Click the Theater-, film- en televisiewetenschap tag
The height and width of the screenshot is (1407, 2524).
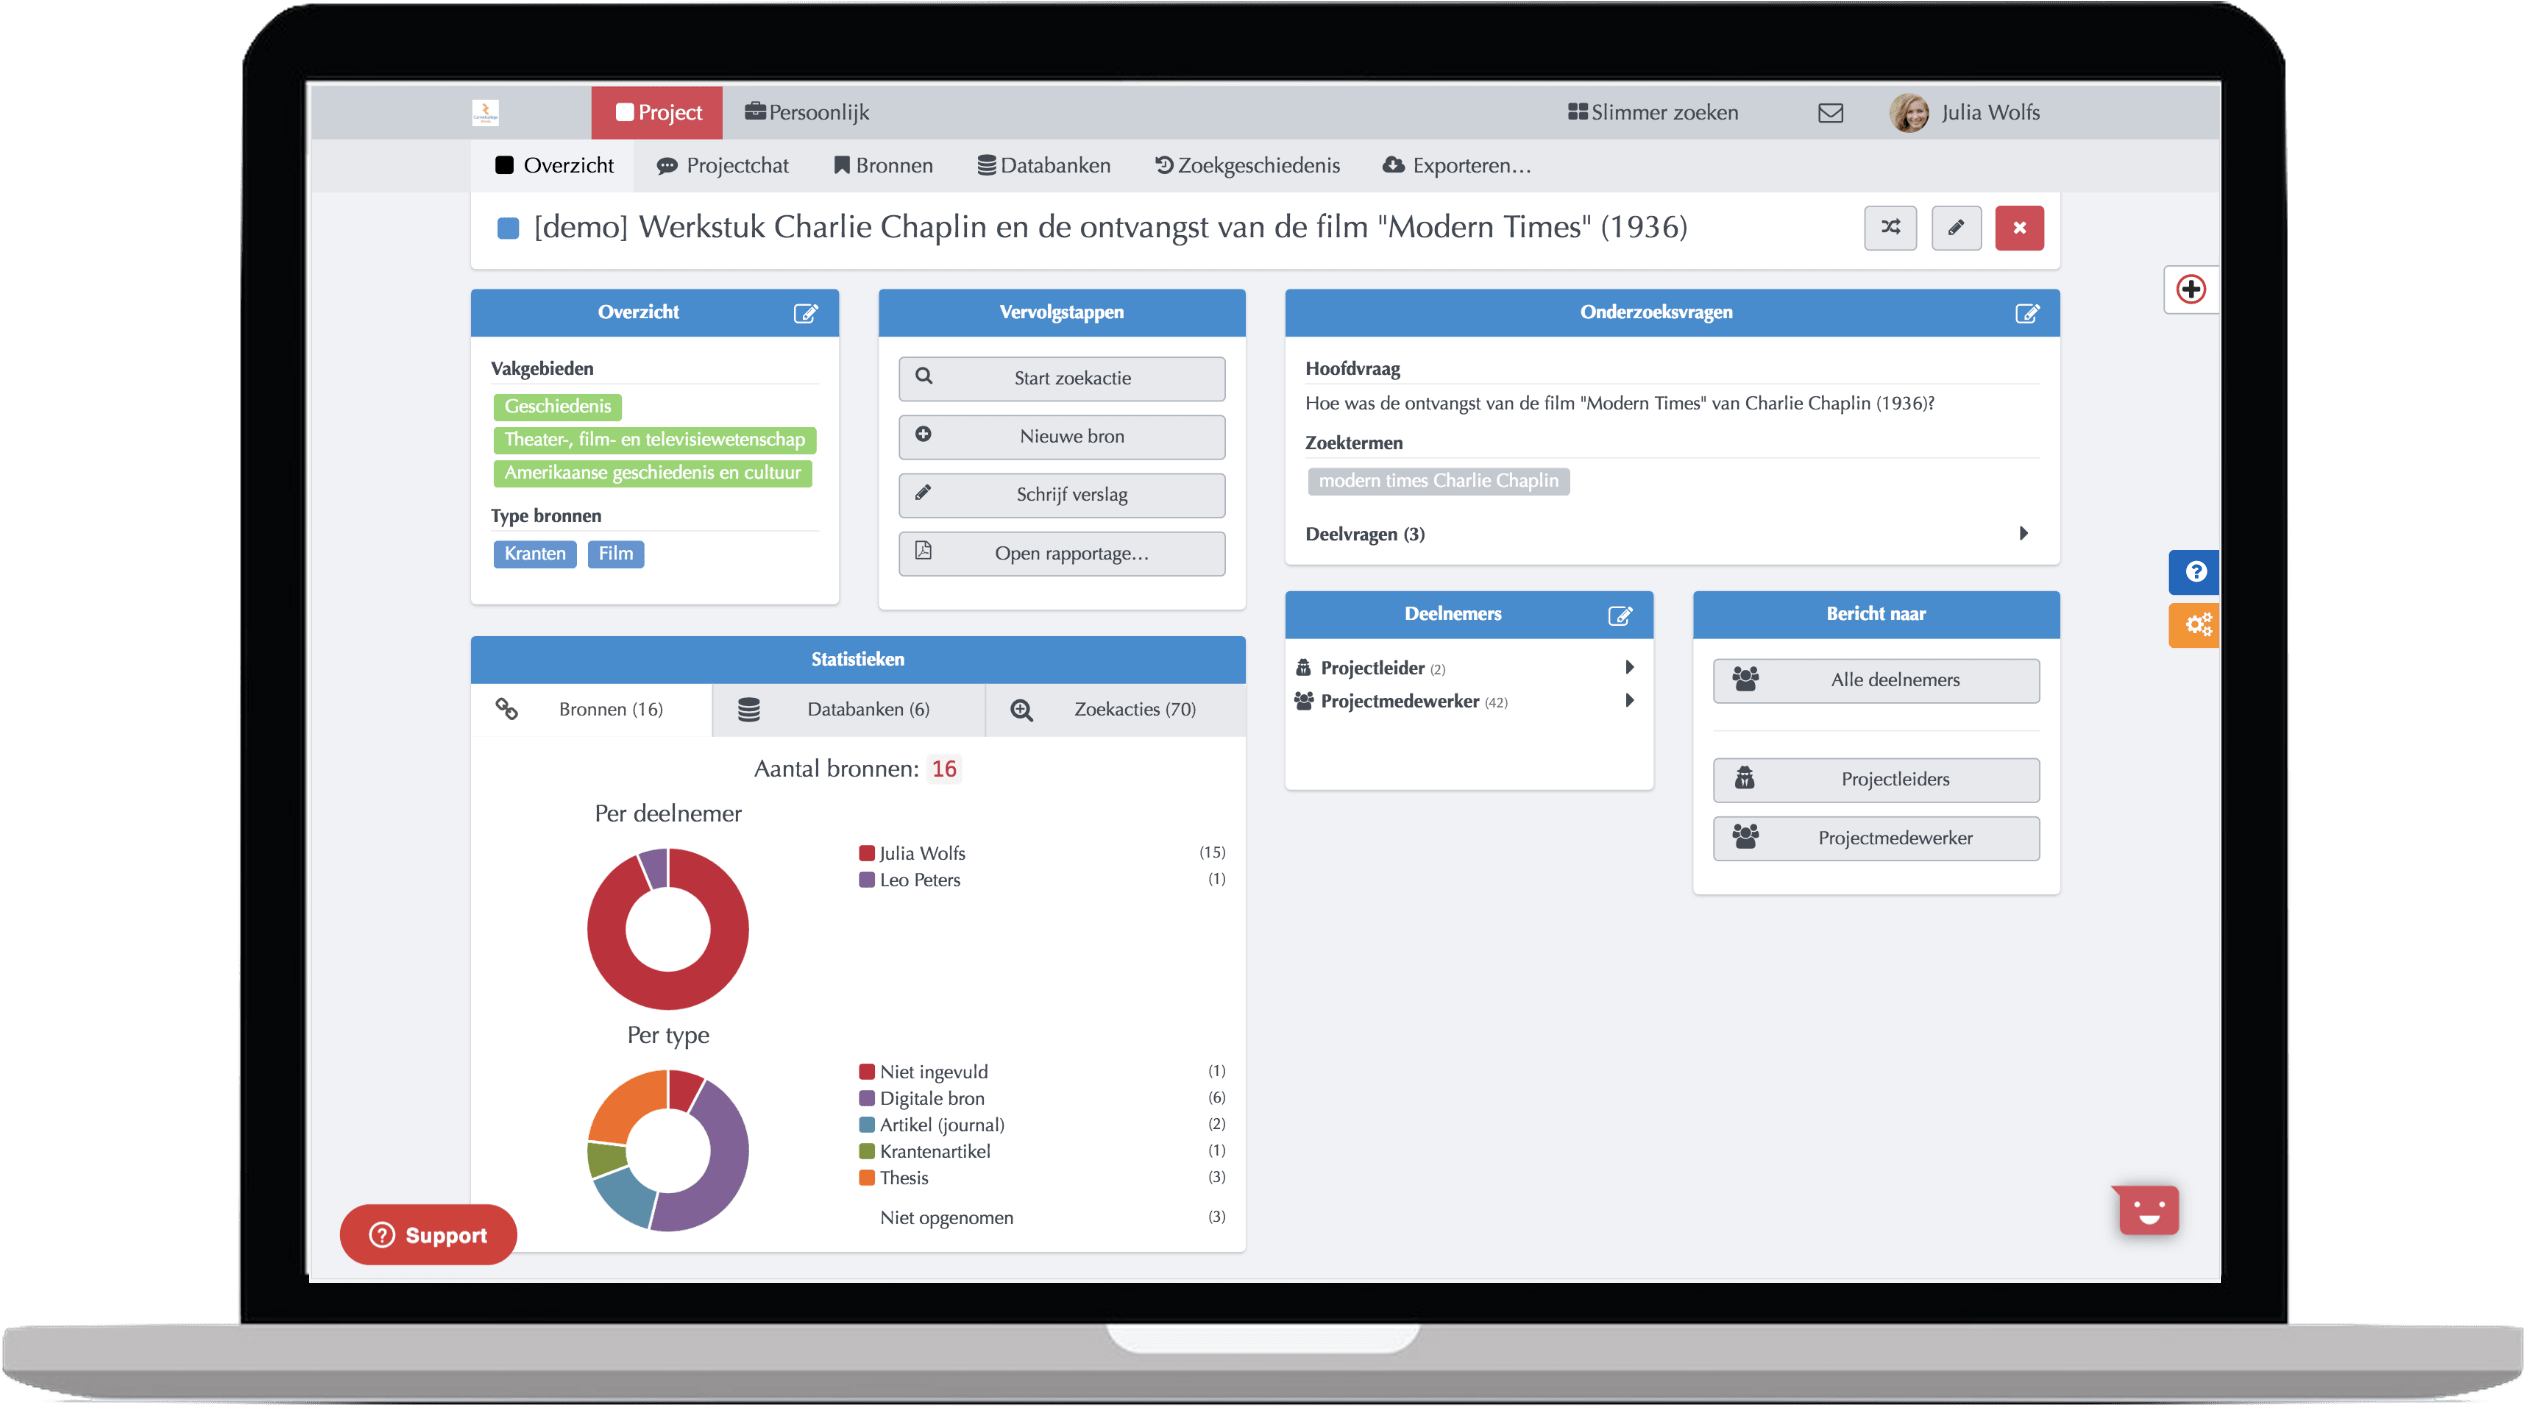654,440
